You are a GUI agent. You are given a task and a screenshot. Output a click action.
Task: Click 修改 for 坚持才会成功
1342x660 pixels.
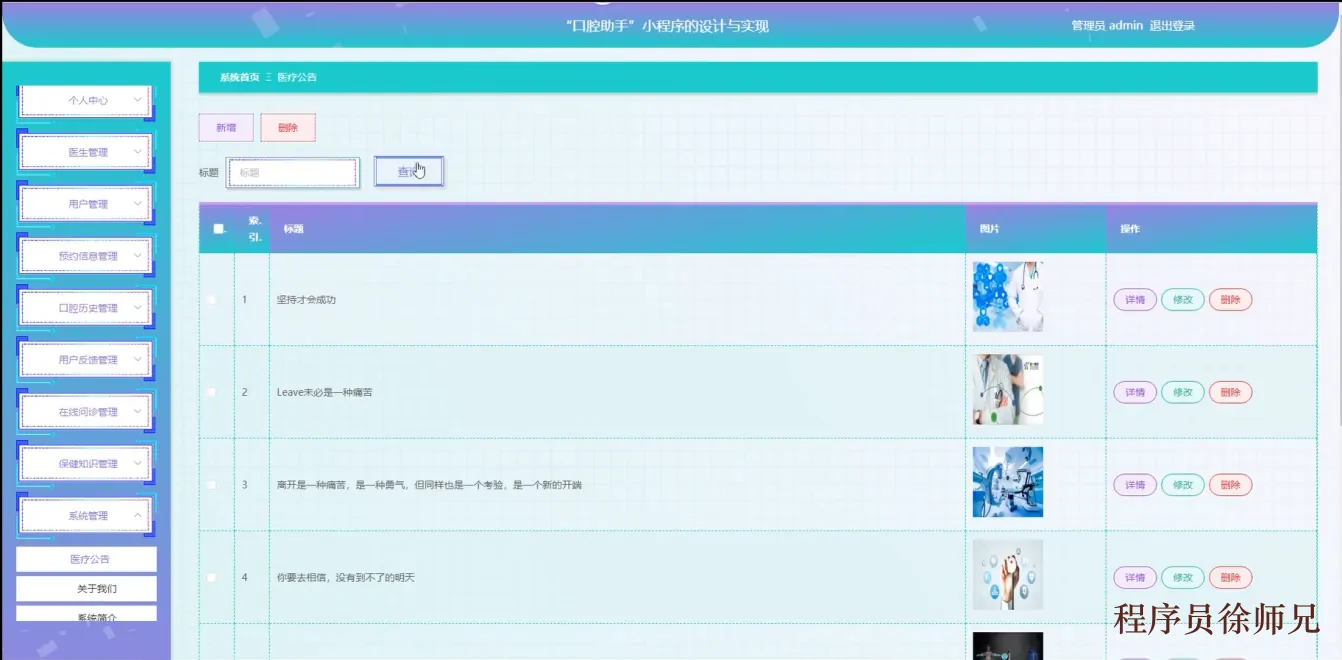pos(1183,300)
